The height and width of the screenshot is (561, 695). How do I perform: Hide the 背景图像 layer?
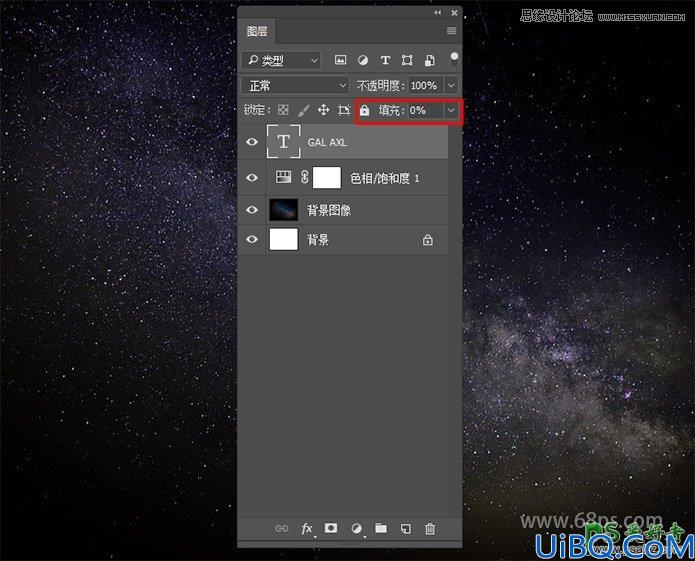(252, 210)
